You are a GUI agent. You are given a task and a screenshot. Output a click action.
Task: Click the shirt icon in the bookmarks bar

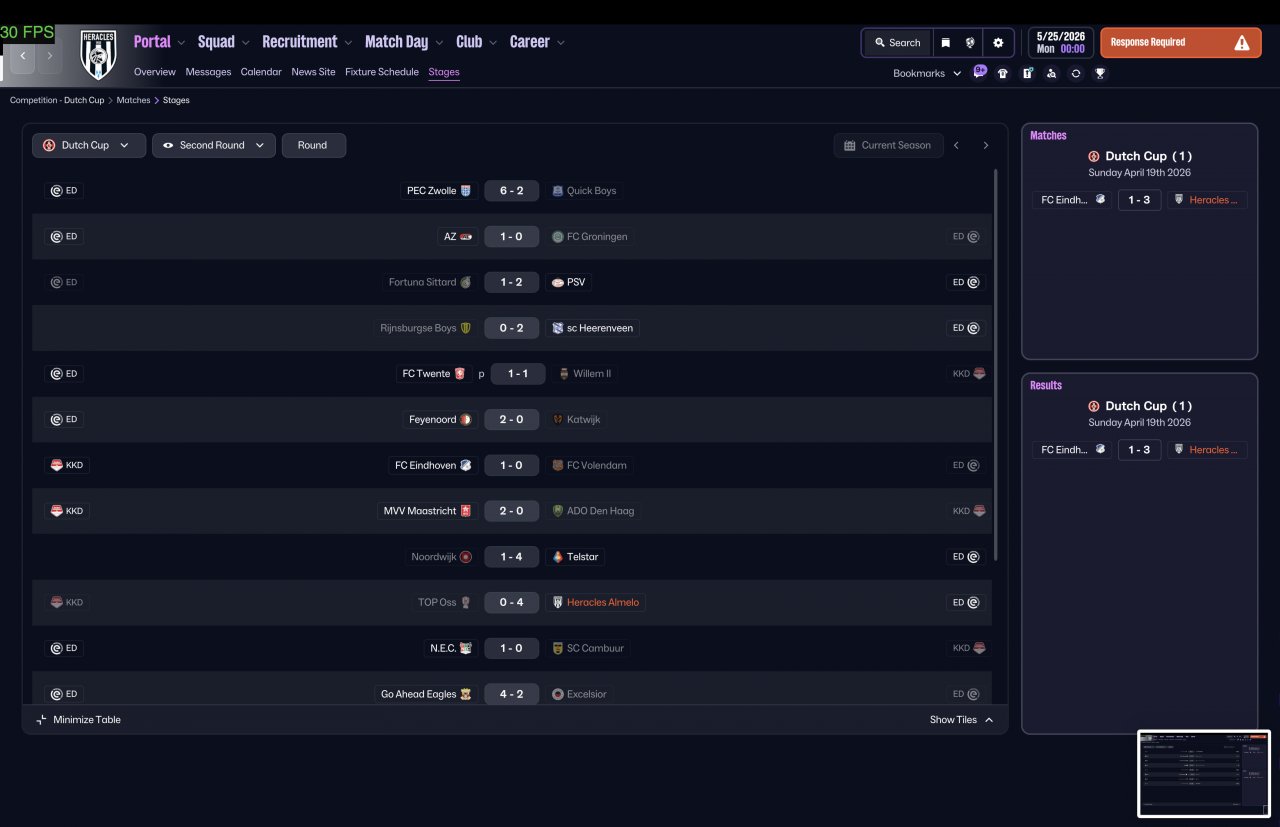1003,73
